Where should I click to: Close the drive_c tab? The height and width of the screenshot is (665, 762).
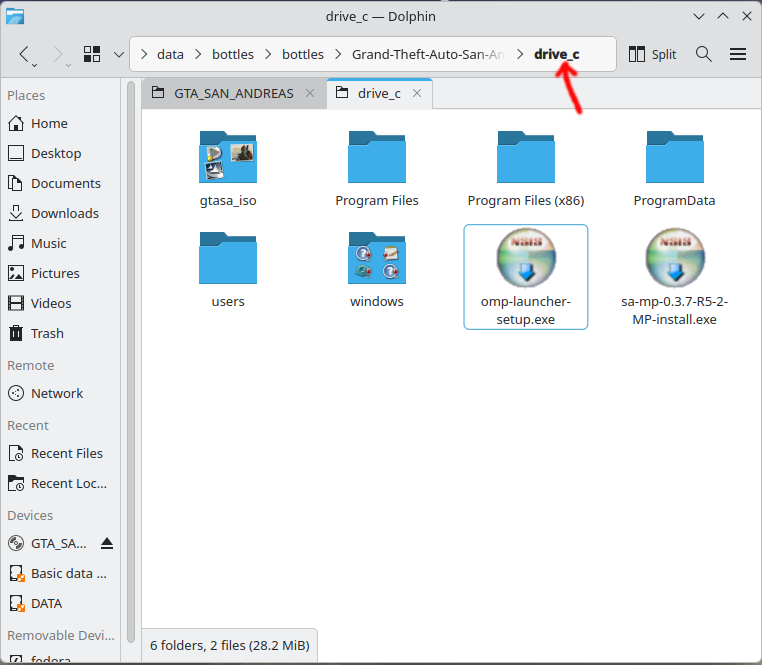point(417,93)
